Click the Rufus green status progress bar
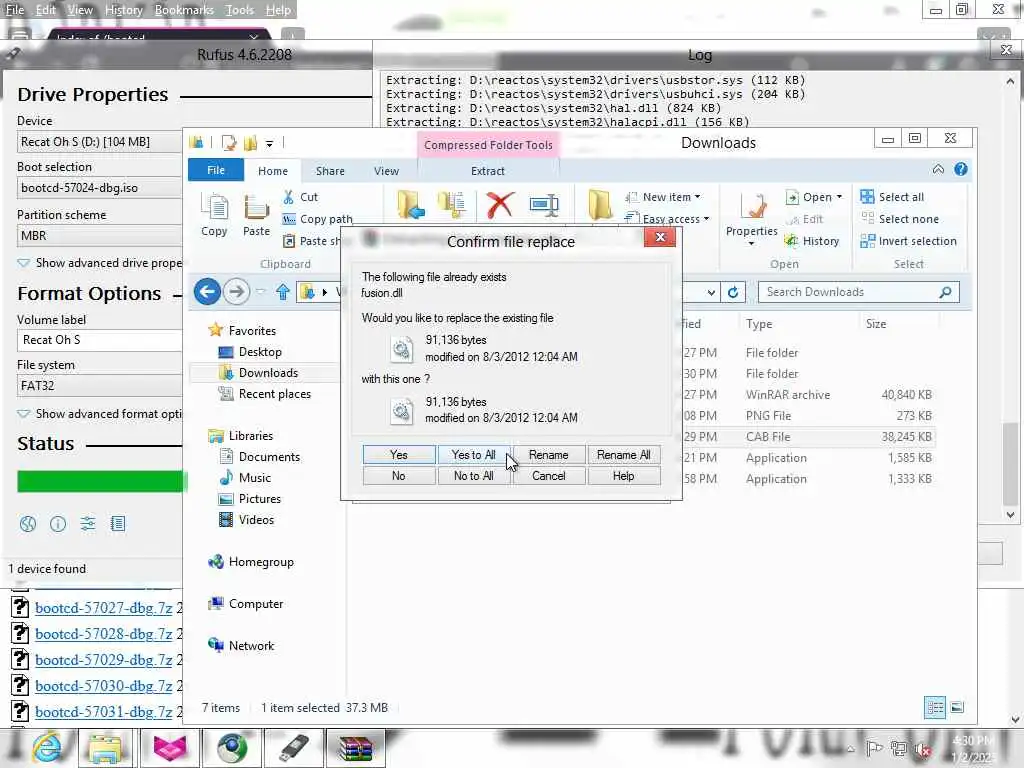The width and height of the screenshot is (1024, 768). (x=101, y=481)
